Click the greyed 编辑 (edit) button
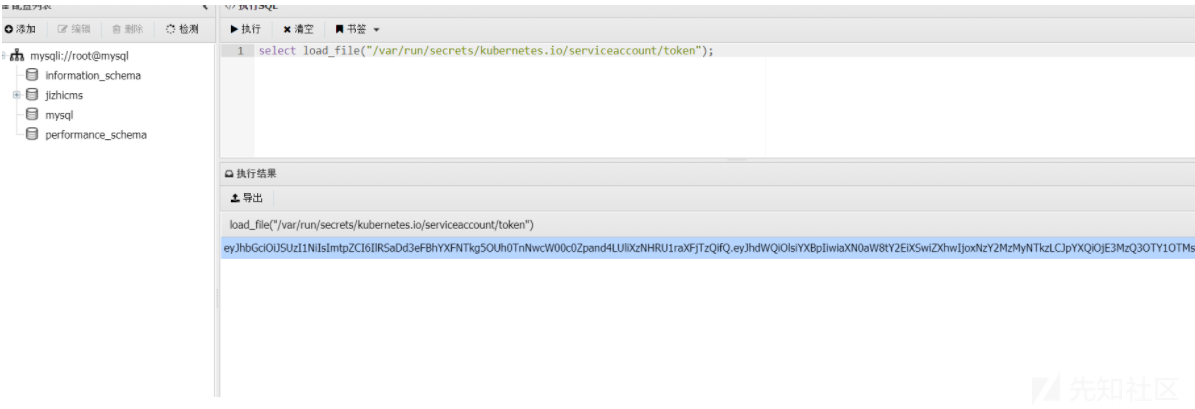The width and height of the screenshot is (1195, 409). [x=74, y=29]
